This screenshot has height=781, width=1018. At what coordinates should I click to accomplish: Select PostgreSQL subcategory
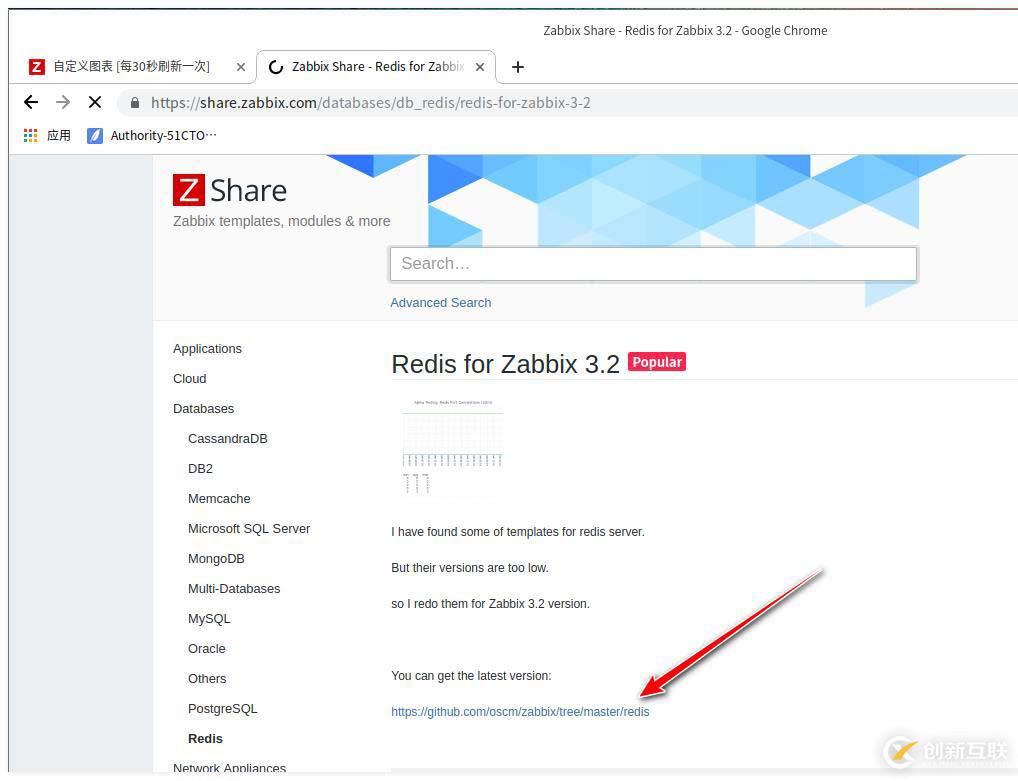223,709
